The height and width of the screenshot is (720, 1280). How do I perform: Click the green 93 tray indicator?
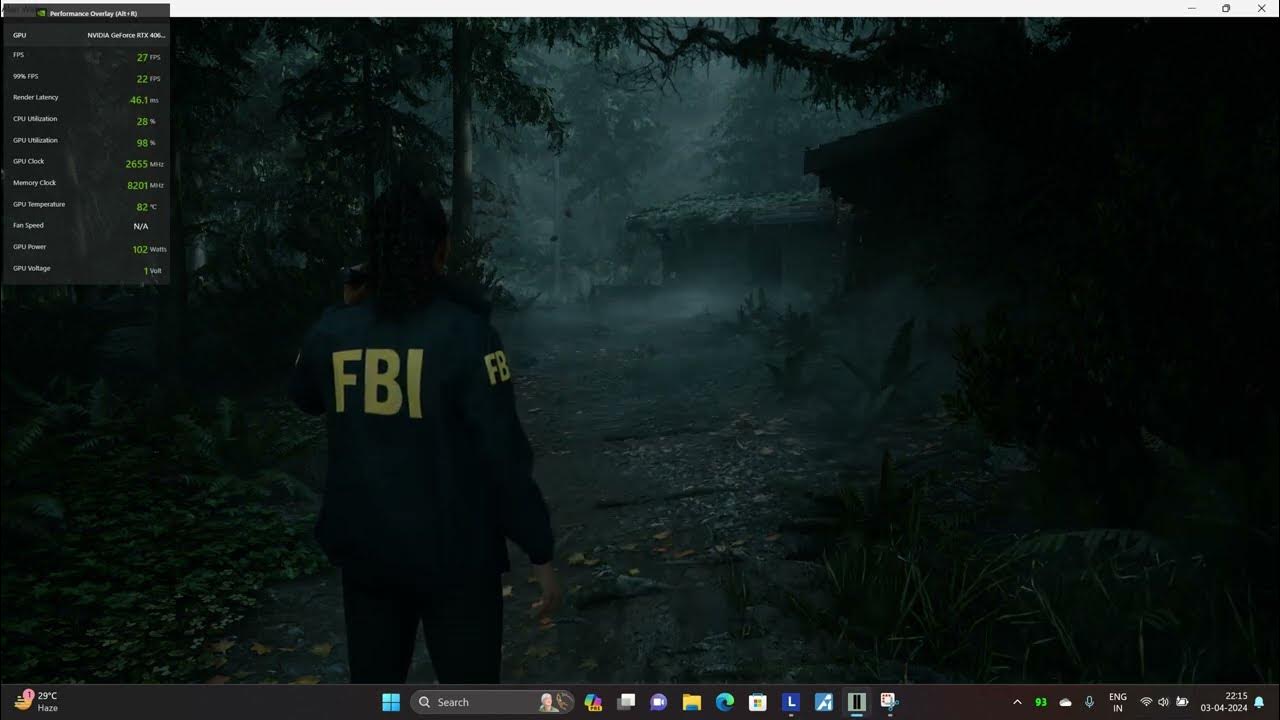pyautogui.click(x=1041, y=702)
